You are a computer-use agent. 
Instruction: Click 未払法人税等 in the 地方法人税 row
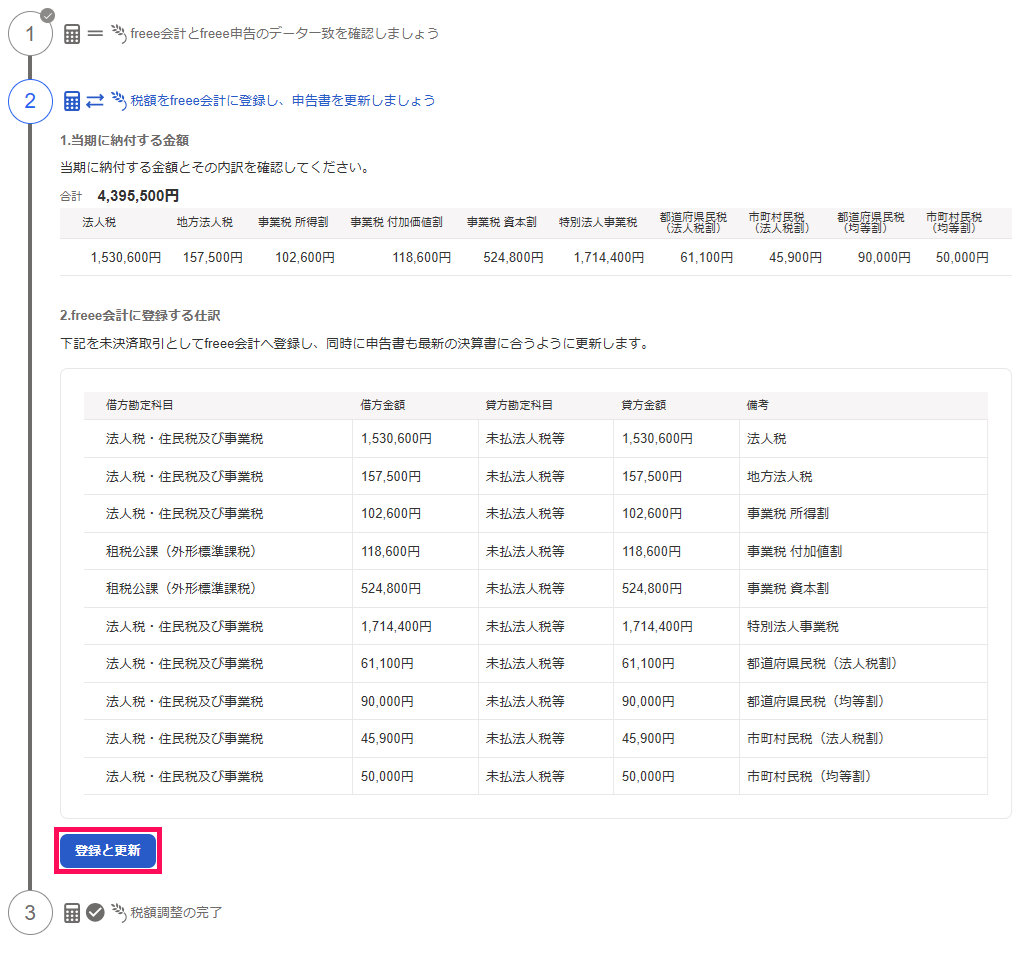(525, 477)
